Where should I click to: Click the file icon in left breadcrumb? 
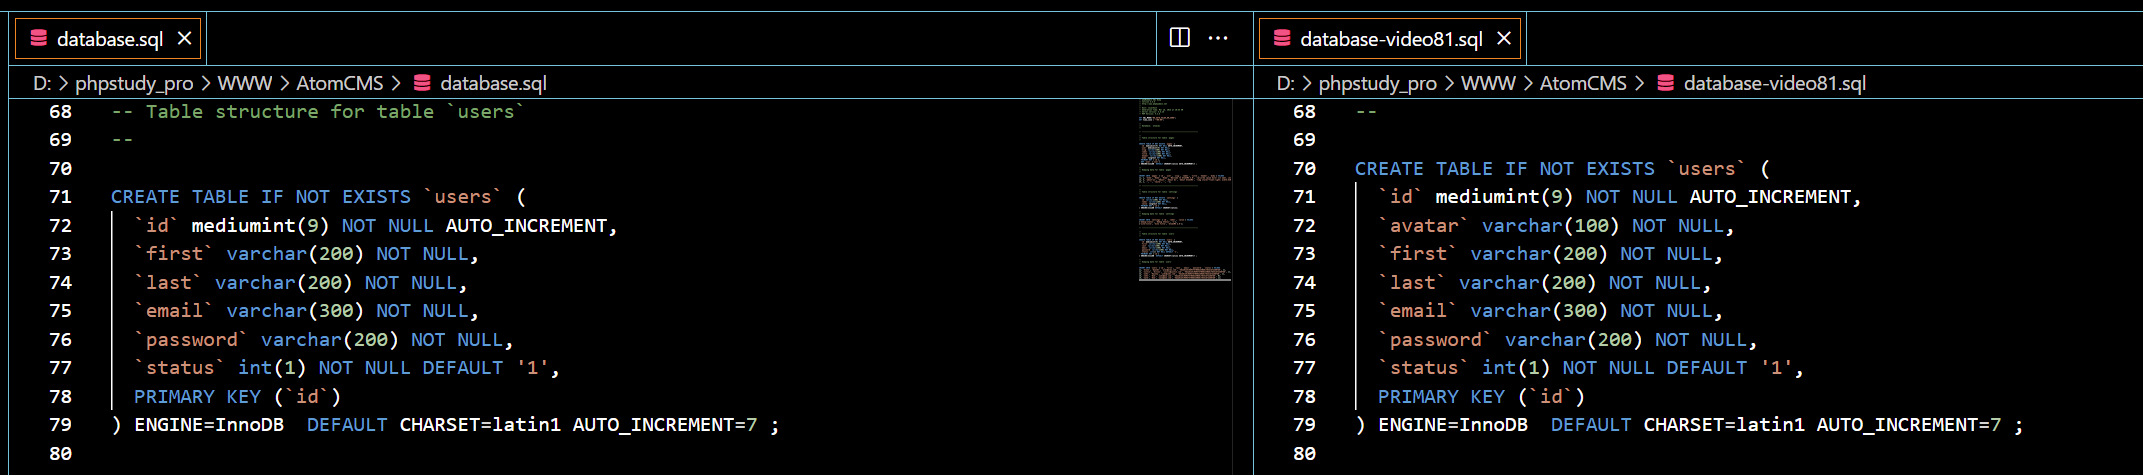pyautogui.click(x=422, y=83)
